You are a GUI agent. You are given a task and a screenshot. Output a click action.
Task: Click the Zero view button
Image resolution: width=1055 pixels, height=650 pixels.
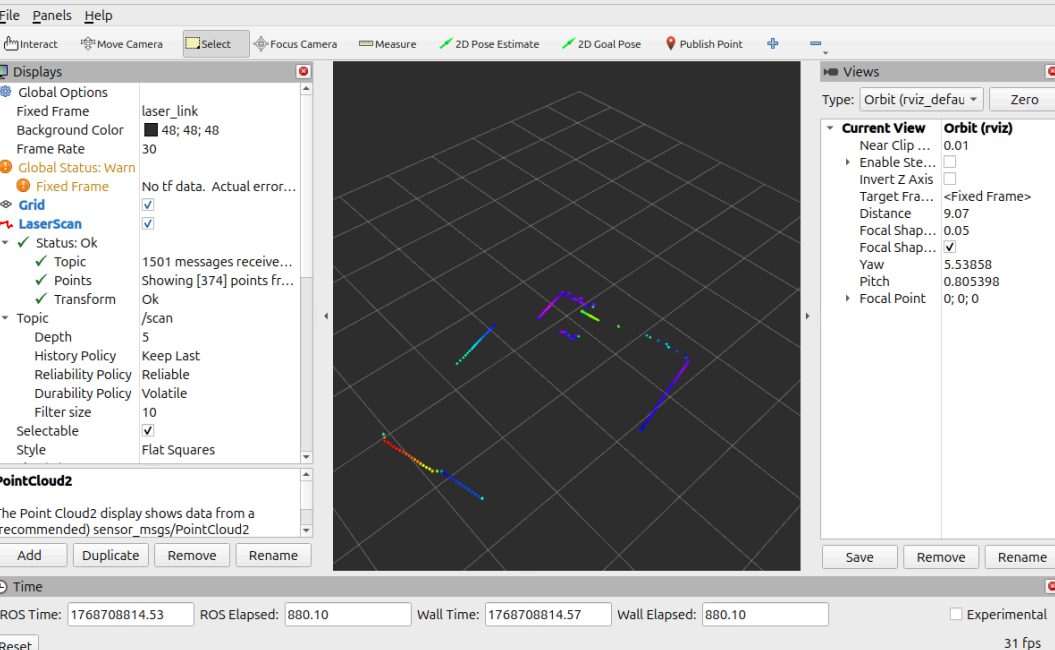tap(1023, 100)
